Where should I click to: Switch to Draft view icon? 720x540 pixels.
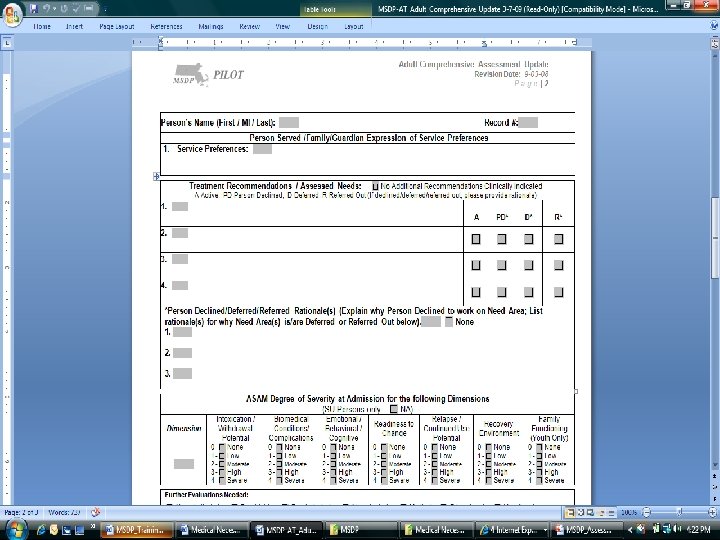tap(611, 512)
